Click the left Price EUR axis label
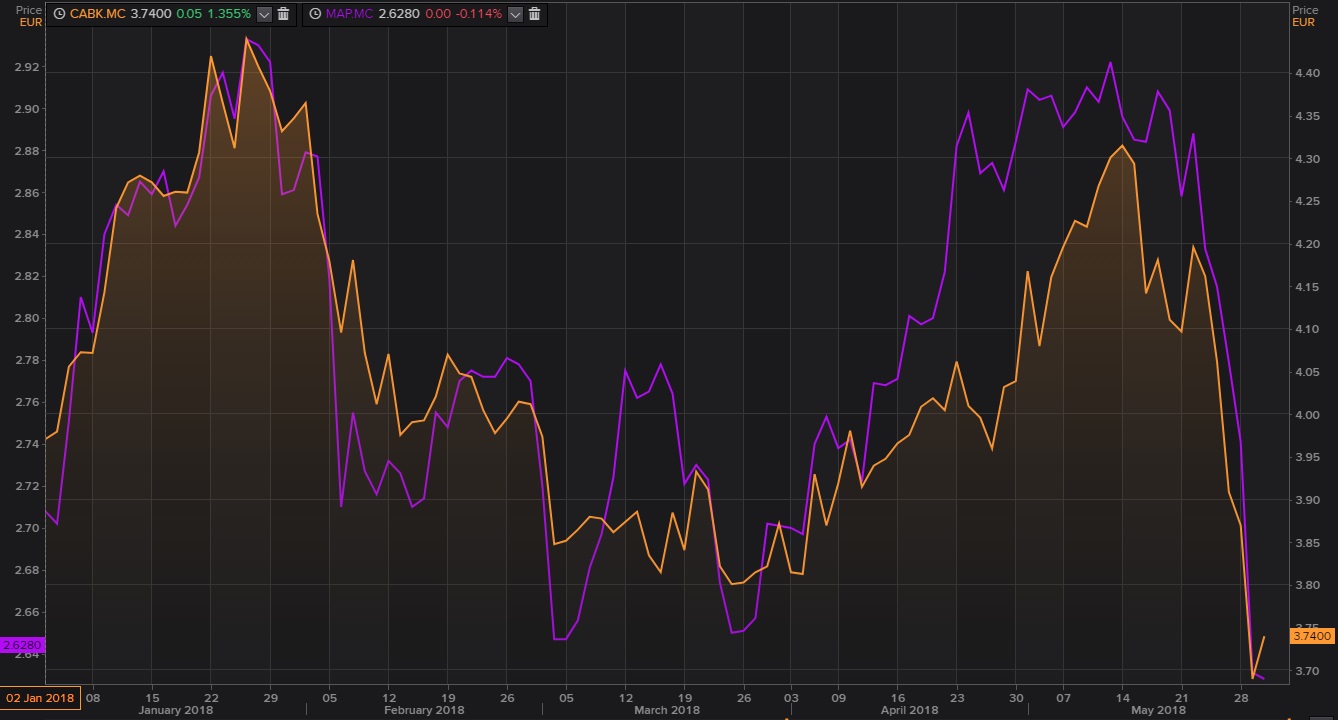This screenshot has height=720, width=1338. (29, 15)
